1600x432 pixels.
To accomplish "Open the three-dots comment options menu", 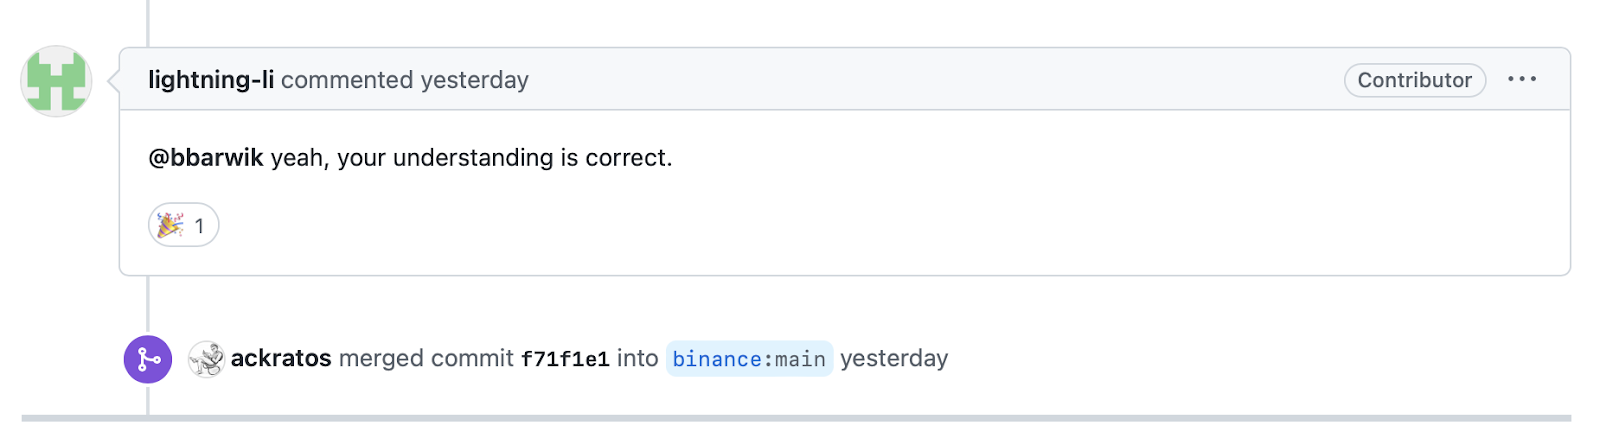I will click(x=1521, y=79).
